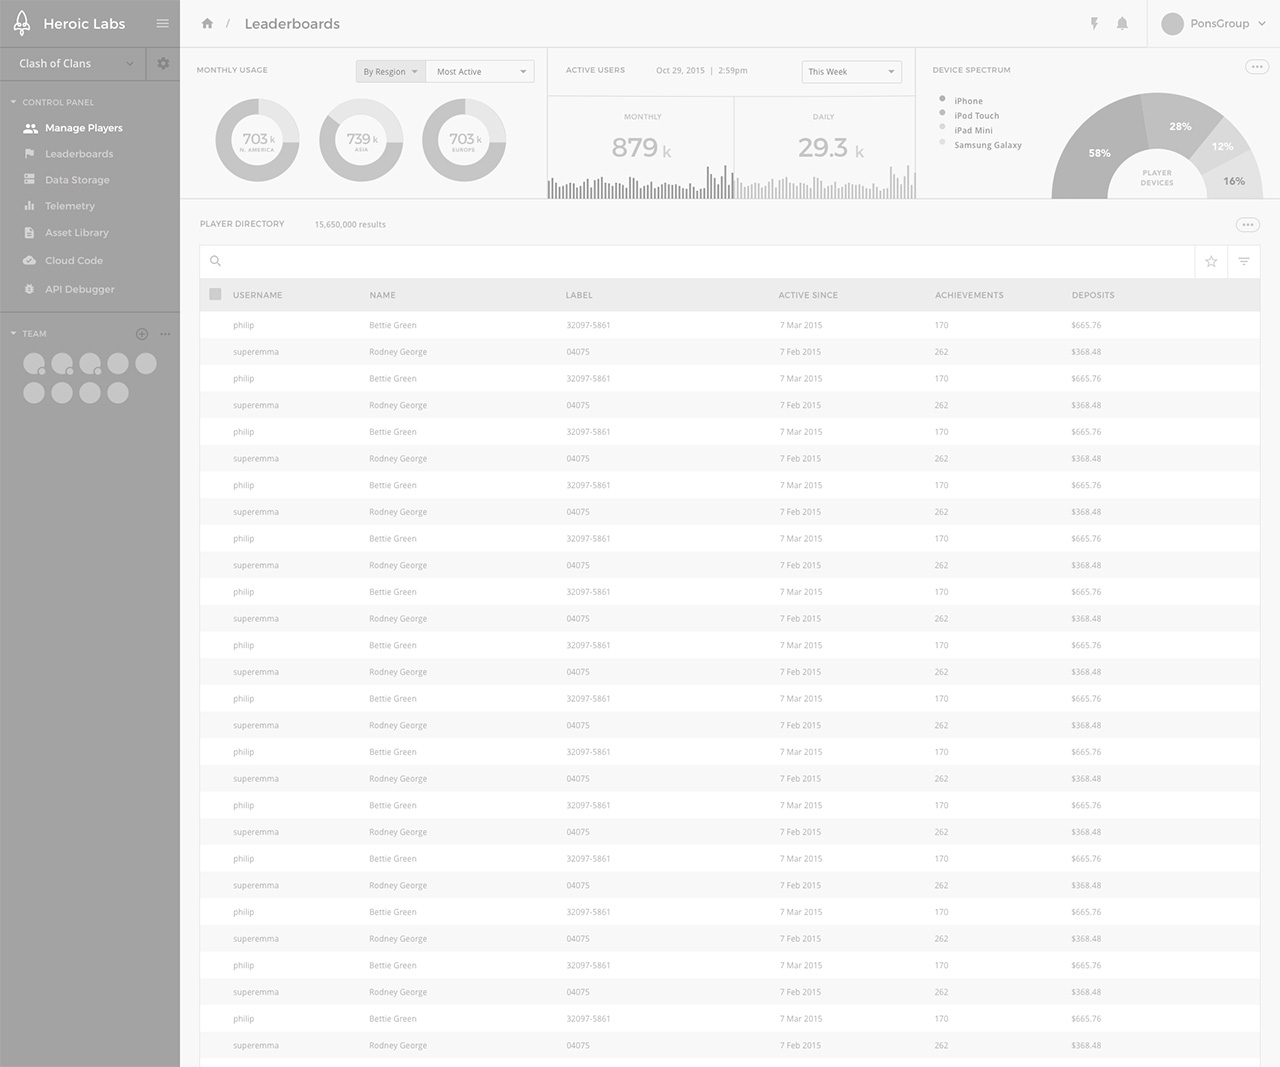The width and height of the screenshot is (1280, 1067).
Task: Tick the select-all checkbox in table header
Action: point(215,295)
